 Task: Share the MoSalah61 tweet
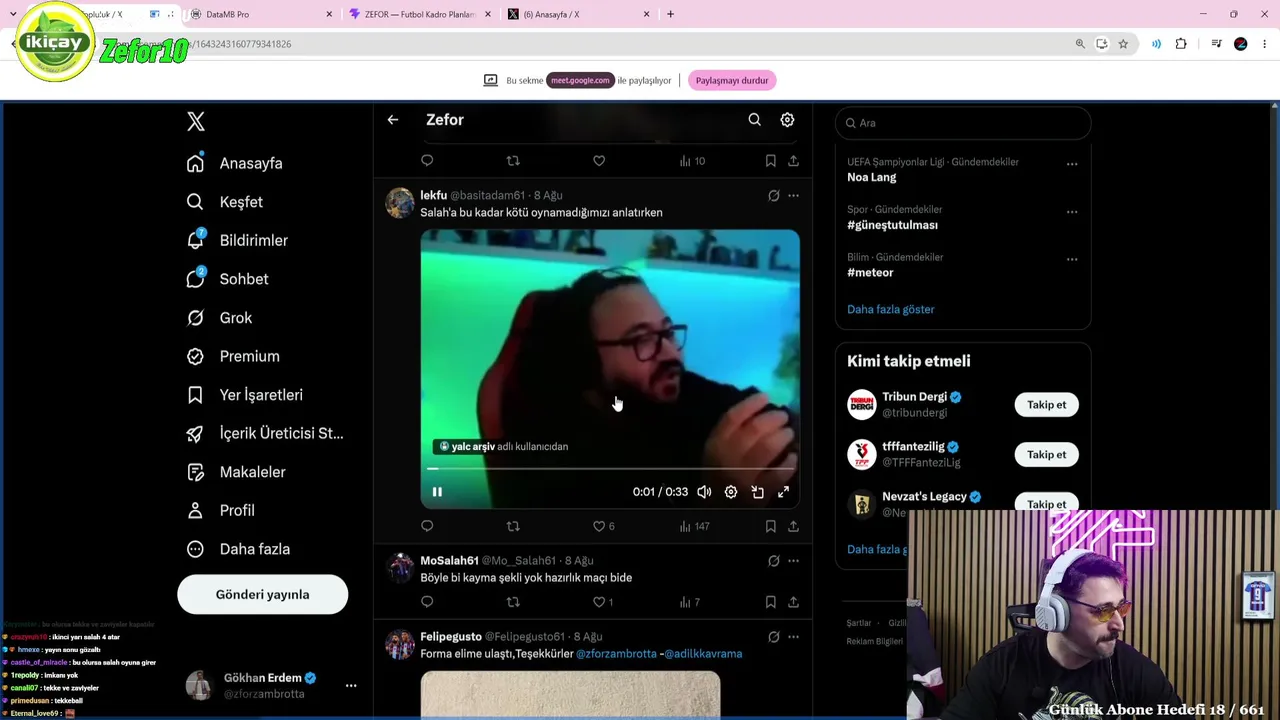point(793,602)
